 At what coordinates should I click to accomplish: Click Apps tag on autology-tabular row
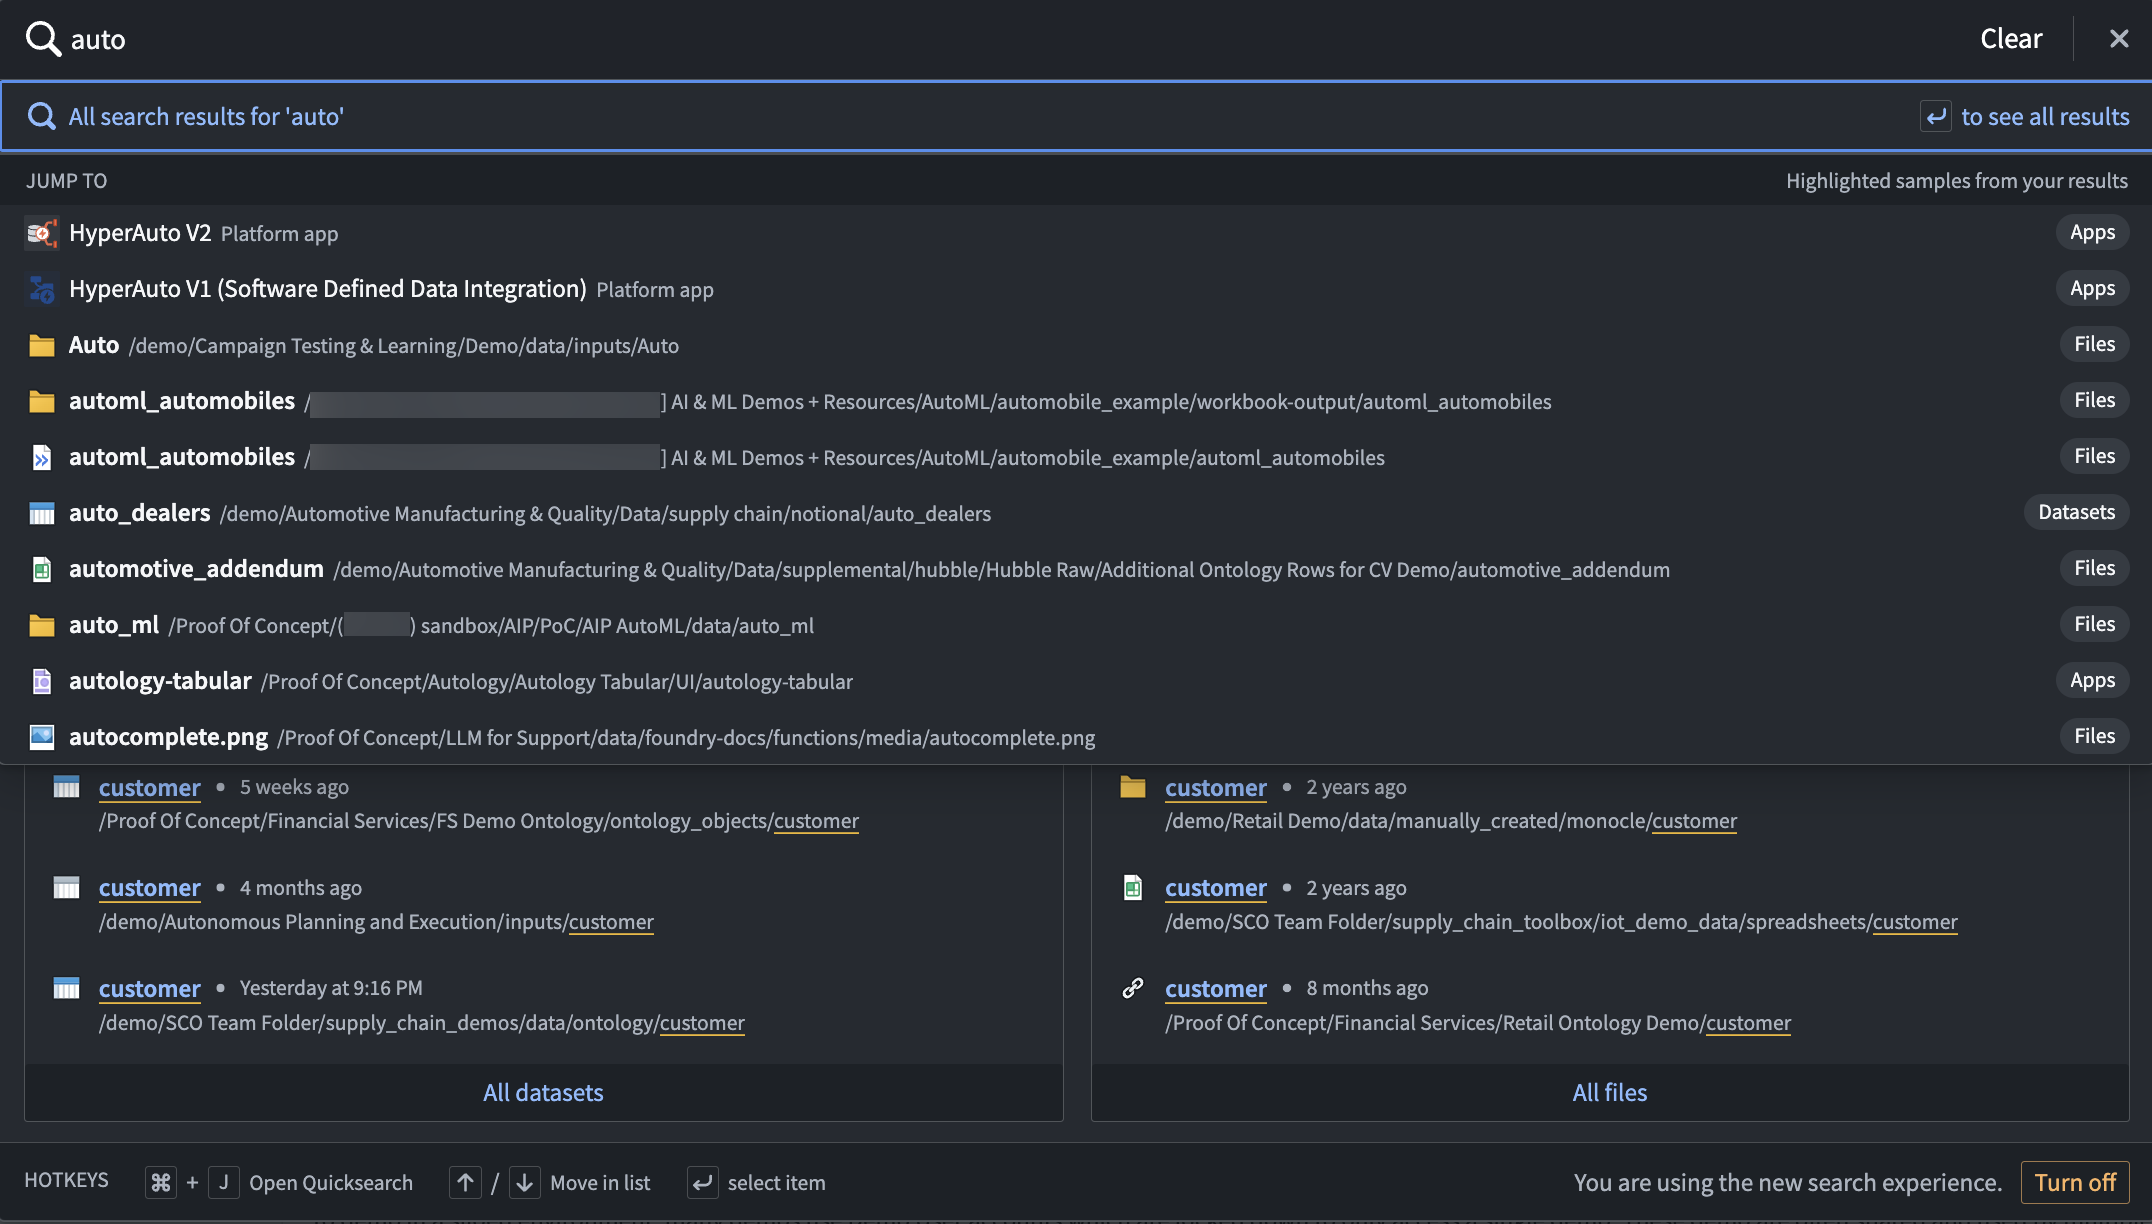(2092, 680)
